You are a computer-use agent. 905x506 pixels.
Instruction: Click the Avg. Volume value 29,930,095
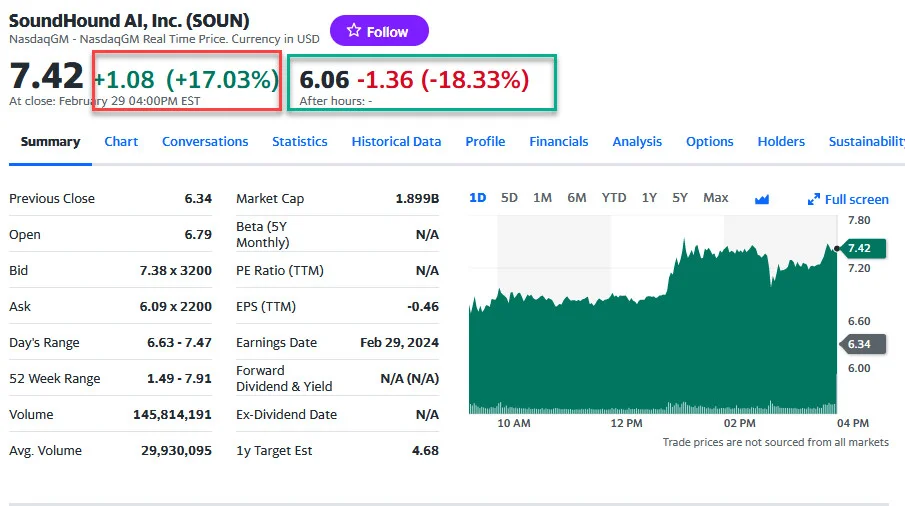[176, 451]
